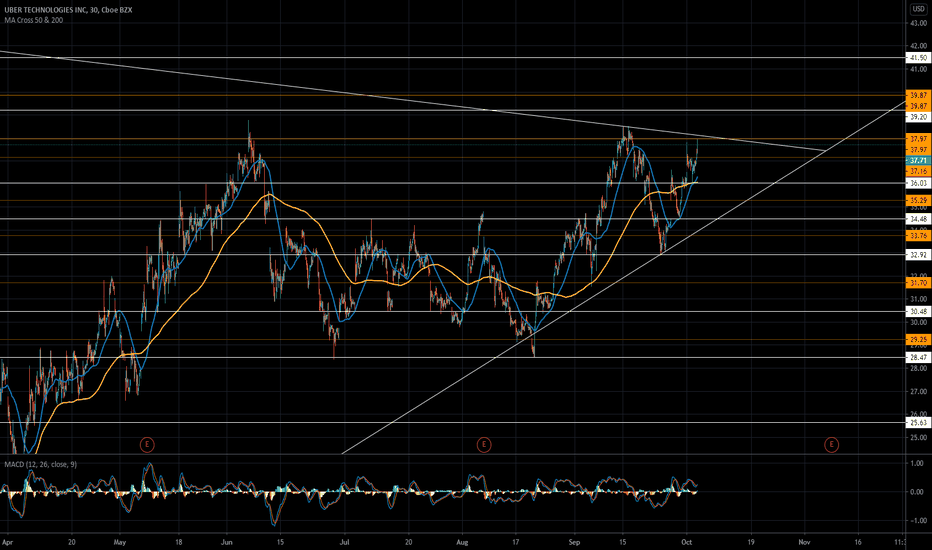Click the Sep label on time axis
Screen dimensions: 932x550
pyautogui.click(x=574, y=542)
